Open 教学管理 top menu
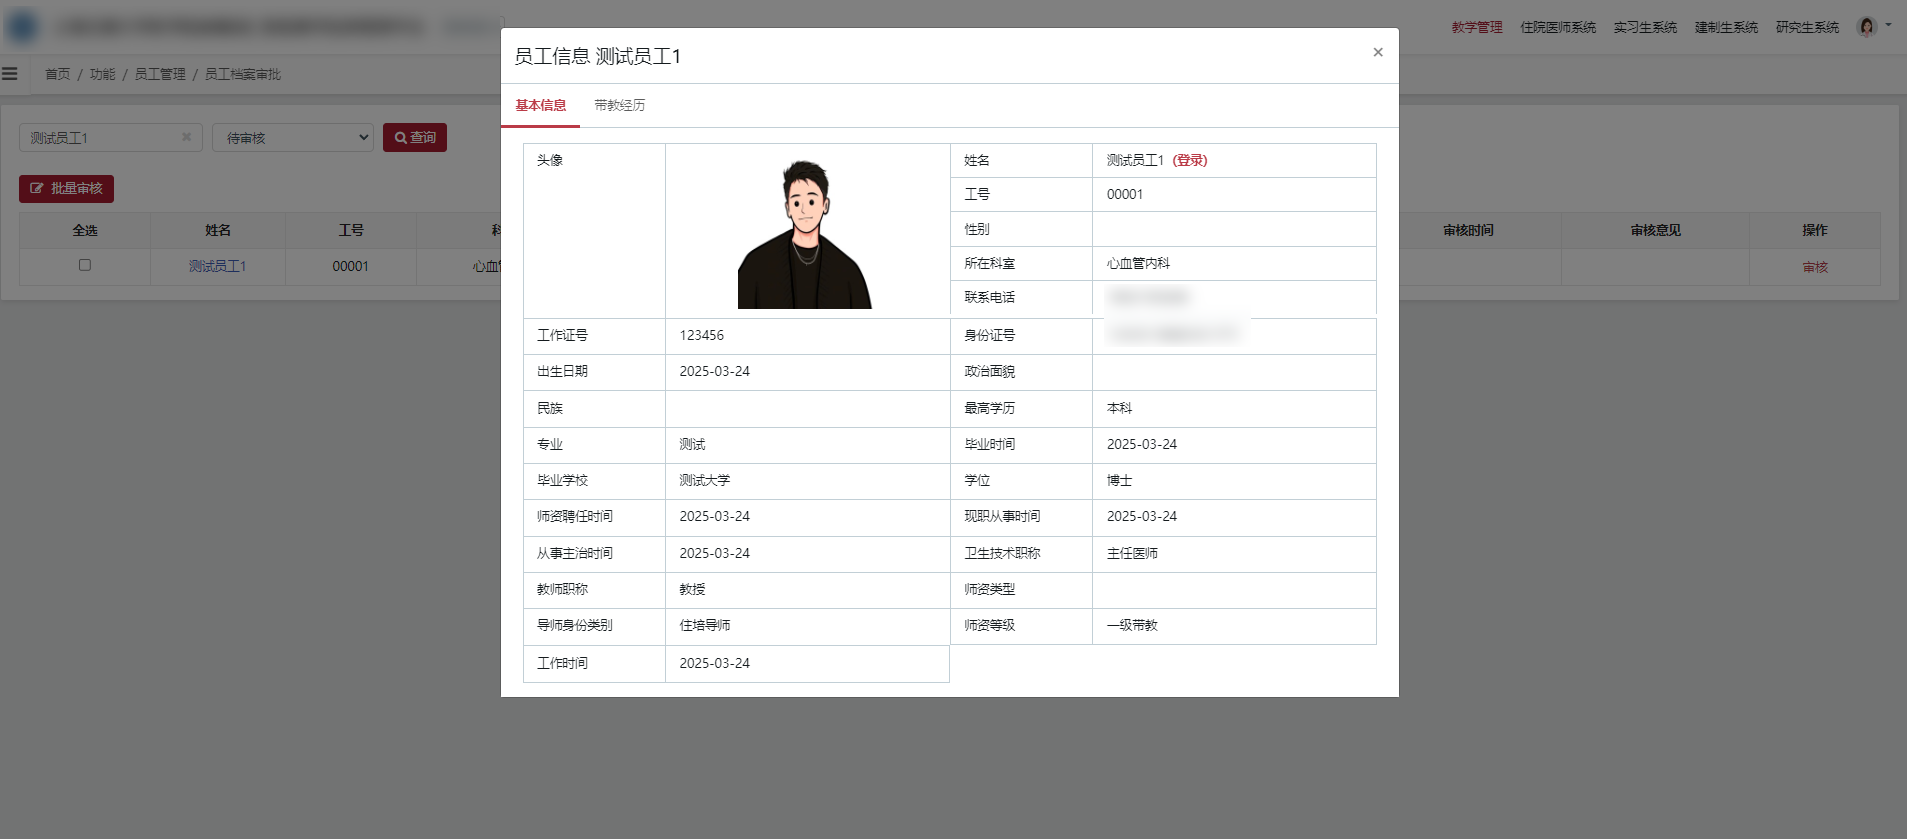The width and height of the screenshot is (1907, 839). point(1477,27)
